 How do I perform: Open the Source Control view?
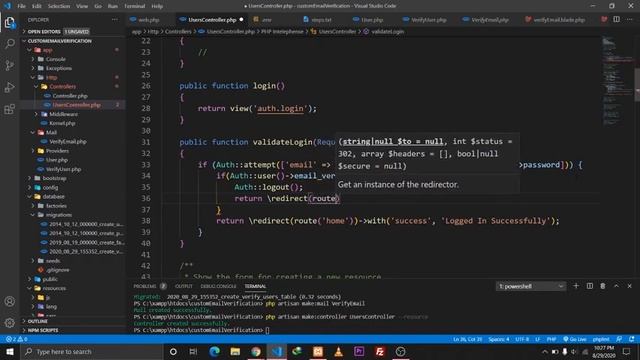9,65
